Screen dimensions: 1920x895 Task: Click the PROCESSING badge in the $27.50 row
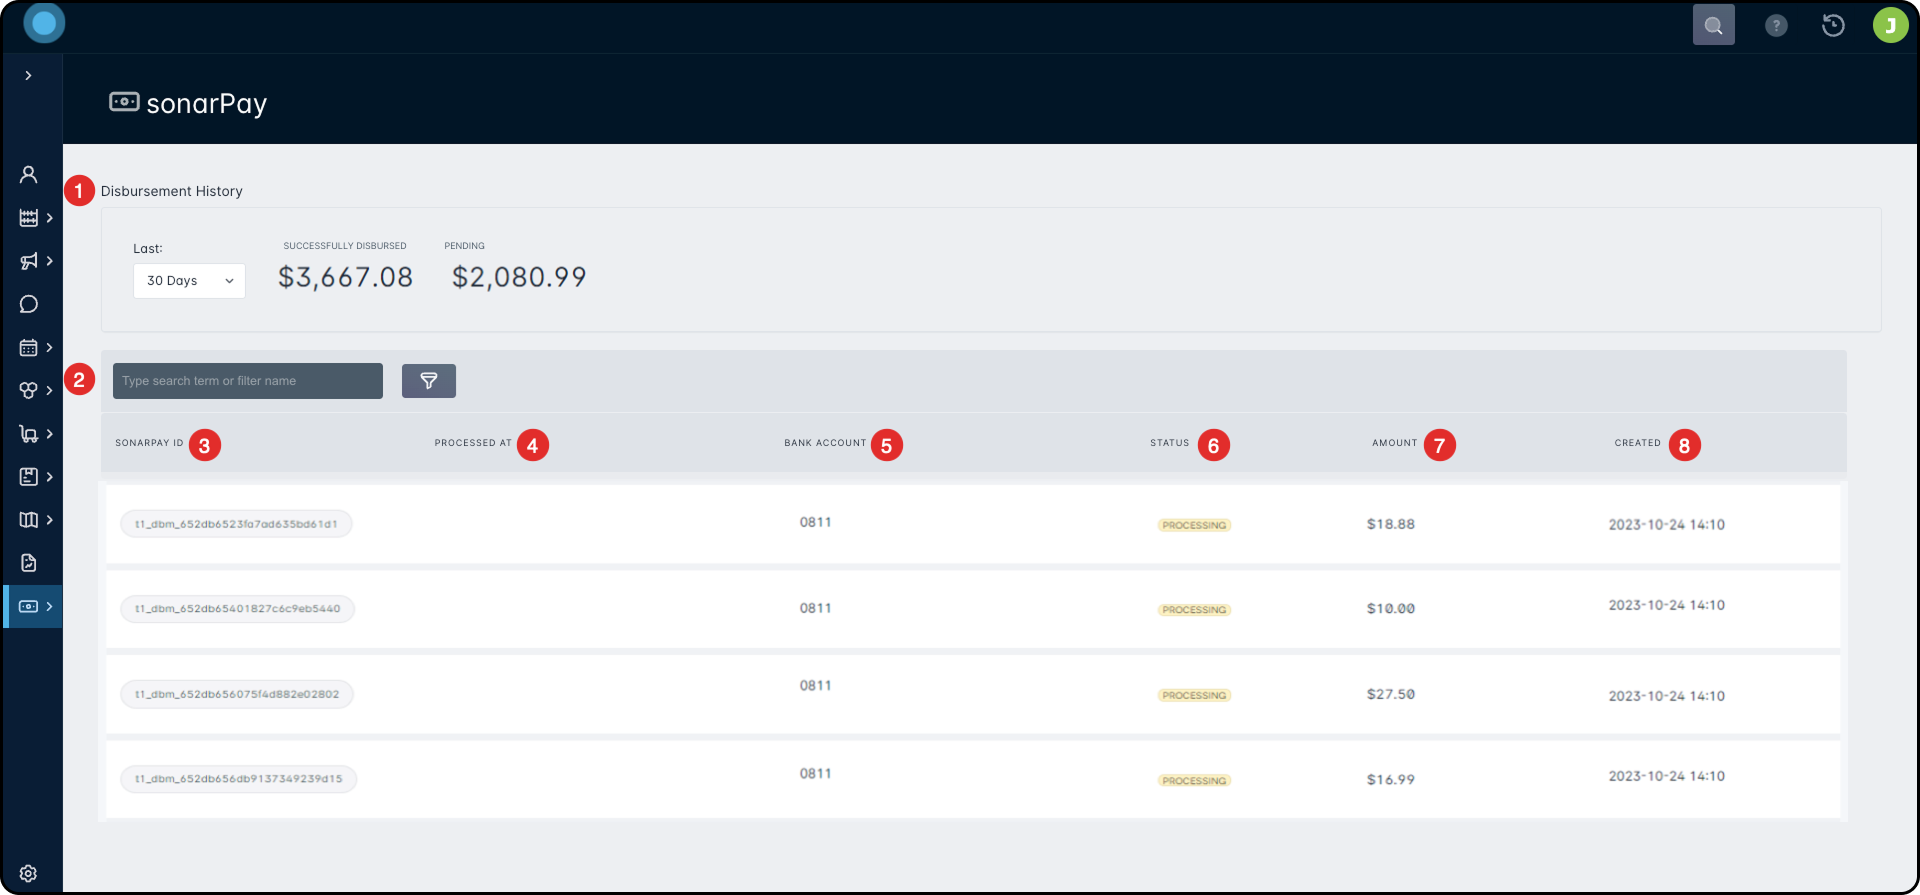(x=1194, y=695)
